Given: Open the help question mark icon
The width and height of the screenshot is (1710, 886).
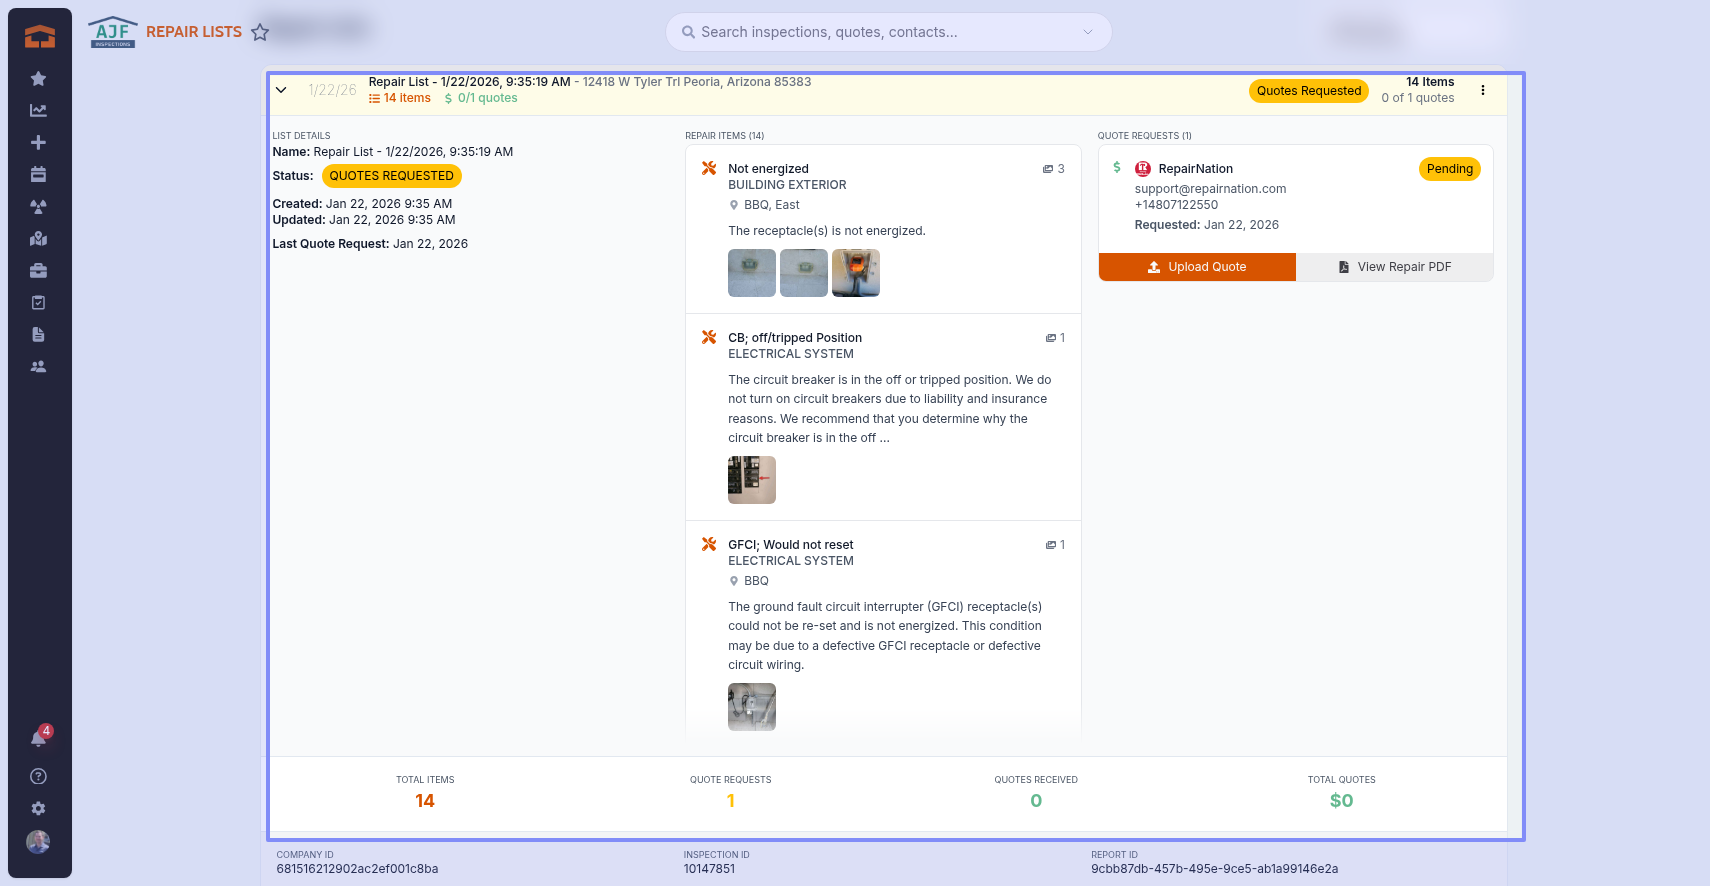Looking at the screenshot, I should [x=38, y=777].
